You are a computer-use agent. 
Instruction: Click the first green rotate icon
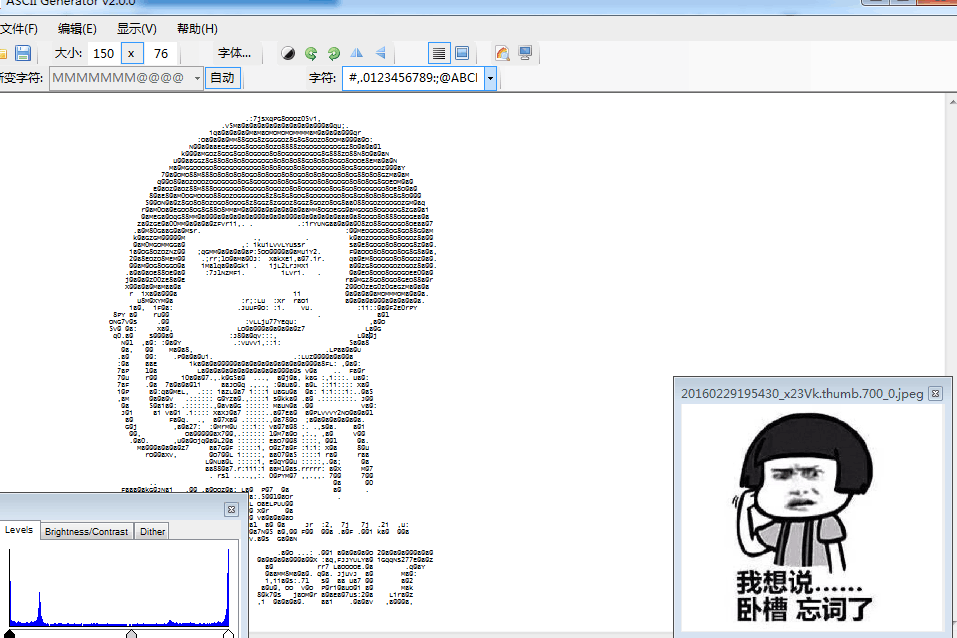pyautogui.click(x=311, y=54)
